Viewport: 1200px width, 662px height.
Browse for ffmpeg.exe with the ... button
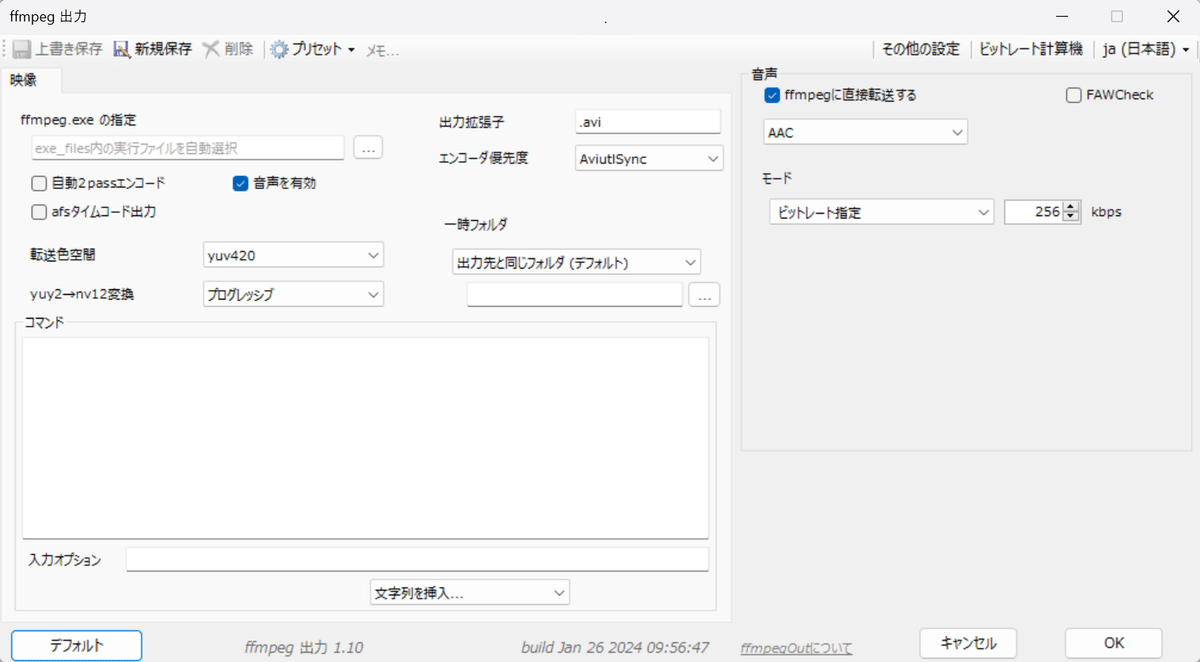(x=369, y=148)
